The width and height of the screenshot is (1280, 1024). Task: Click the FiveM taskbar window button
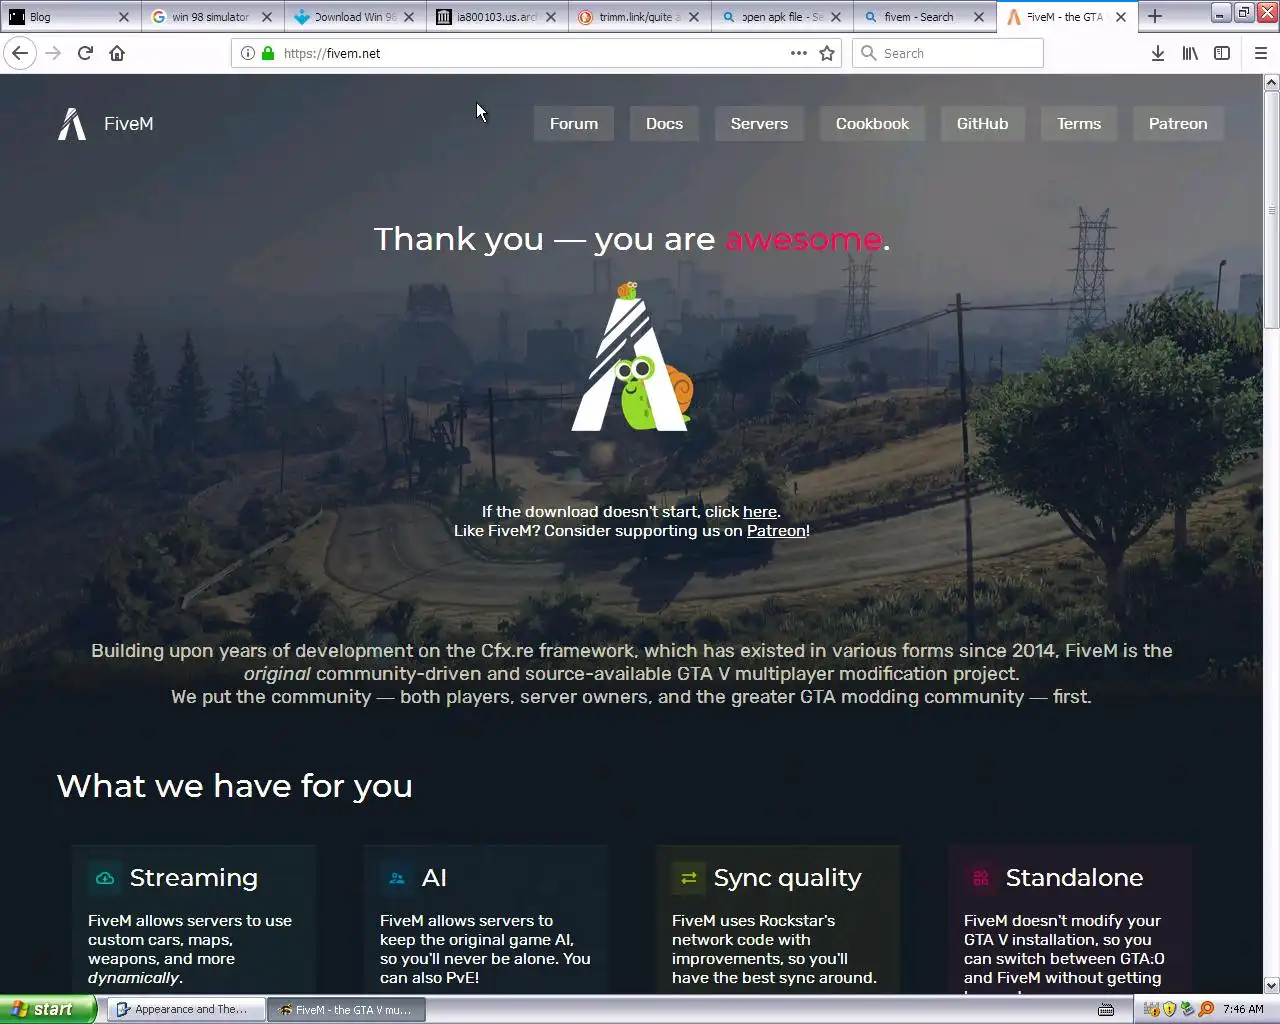(346, 1010)
